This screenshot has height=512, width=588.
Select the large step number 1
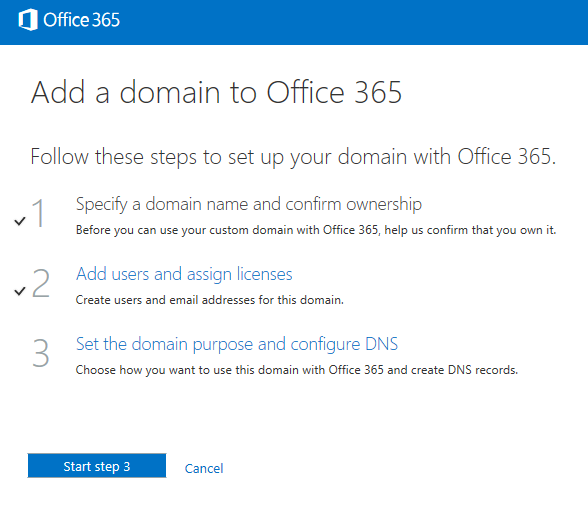coord(39,213)
